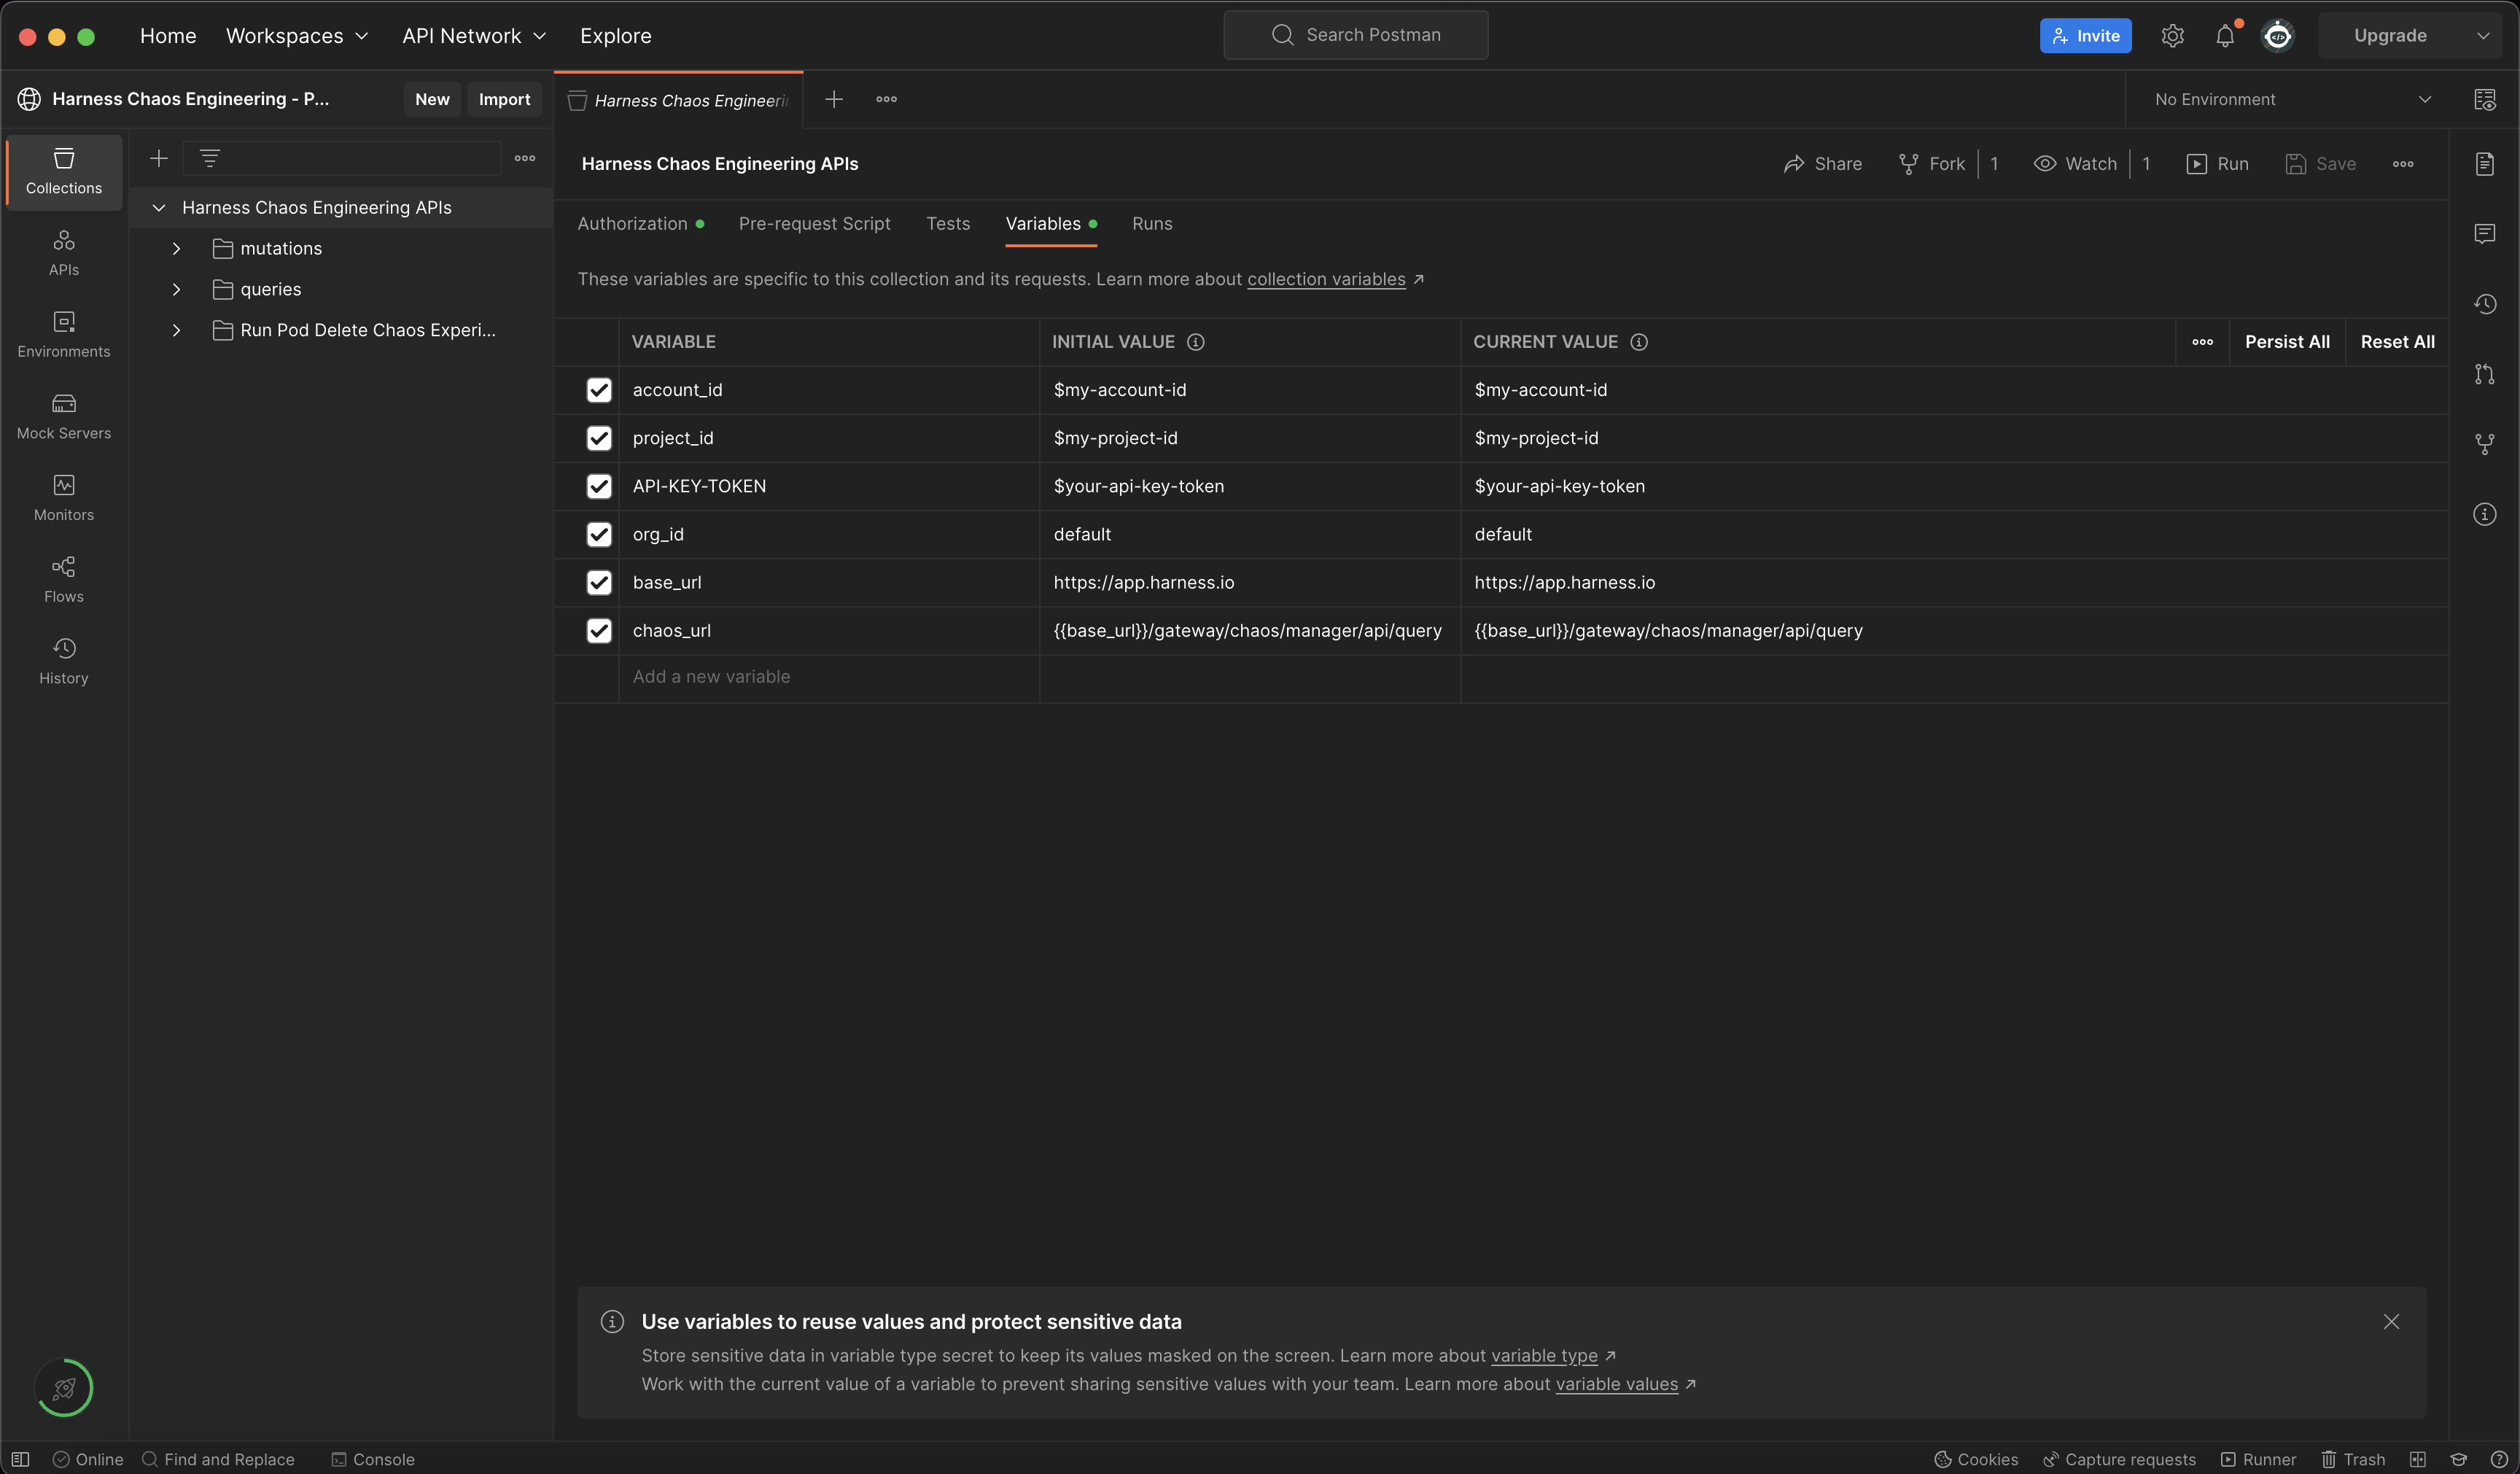Click the Search Postman field
Viewport: 2520px width, 1474px height.
[x=1355, y=35]
